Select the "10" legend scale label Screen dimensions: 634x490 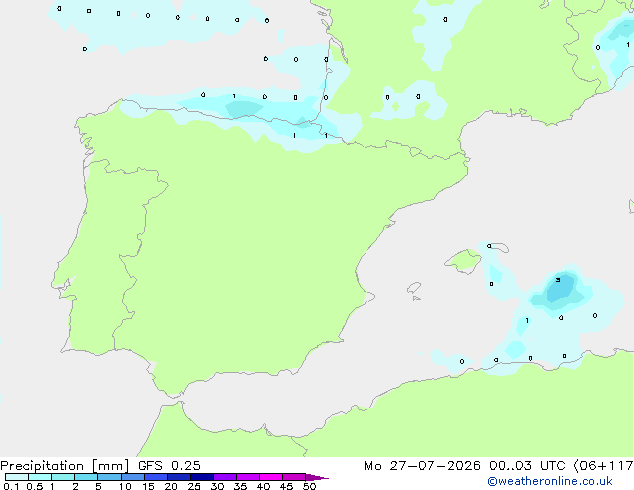point(125,486)
